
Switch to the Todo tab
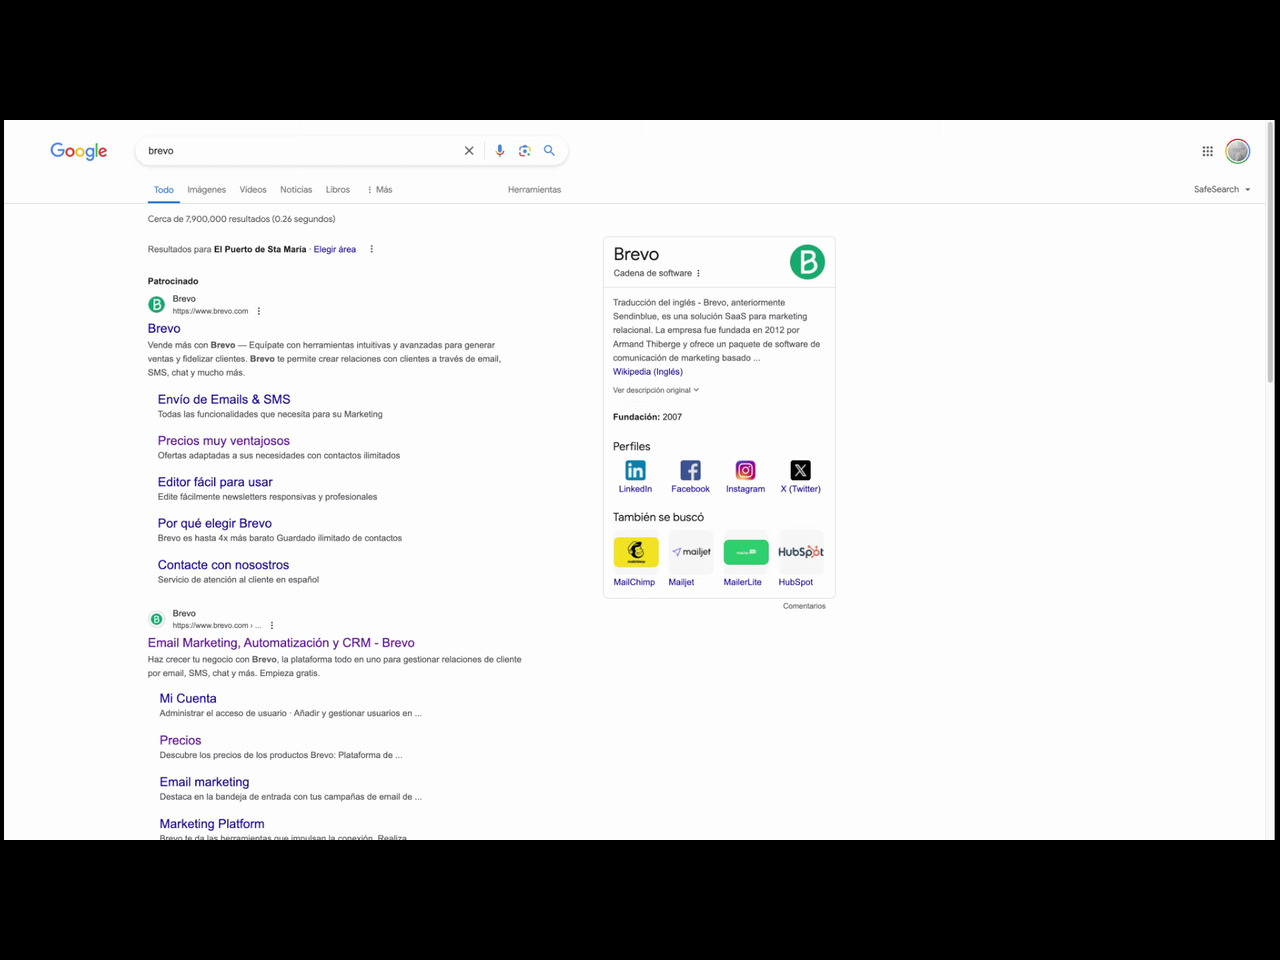(x=164, y=189)
